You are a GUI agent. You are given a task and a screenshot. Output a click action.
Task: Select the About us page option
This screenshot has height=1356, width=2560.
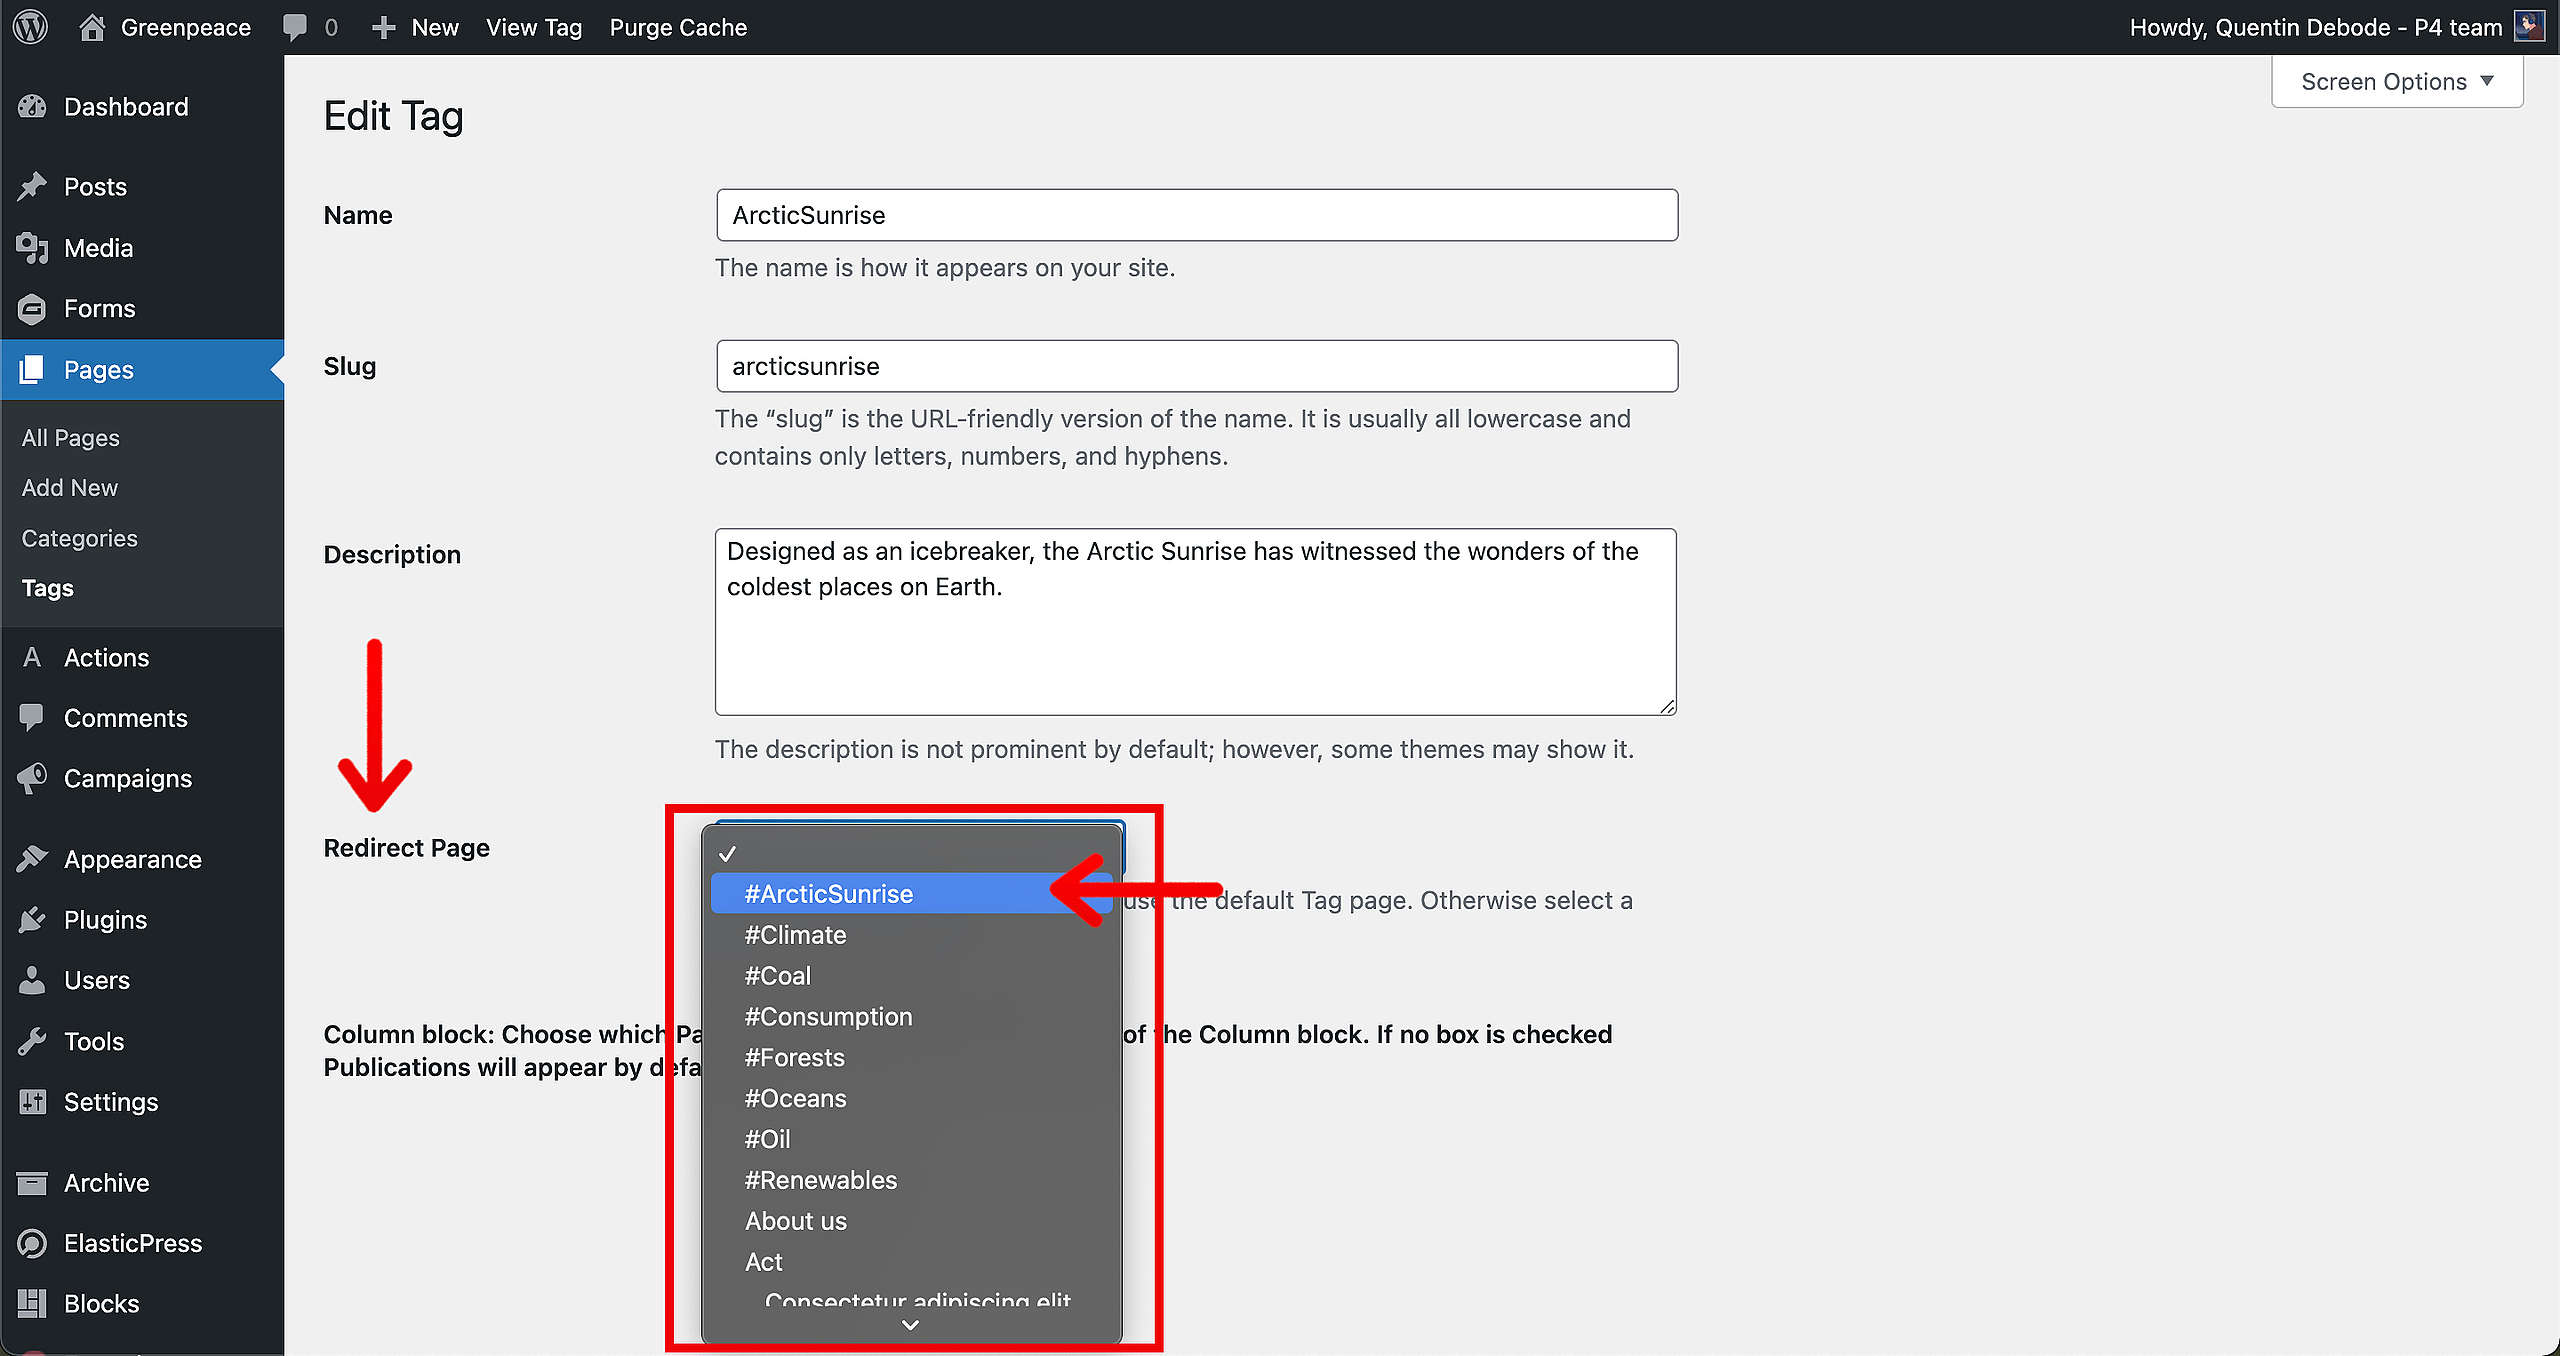[911, 1221]
